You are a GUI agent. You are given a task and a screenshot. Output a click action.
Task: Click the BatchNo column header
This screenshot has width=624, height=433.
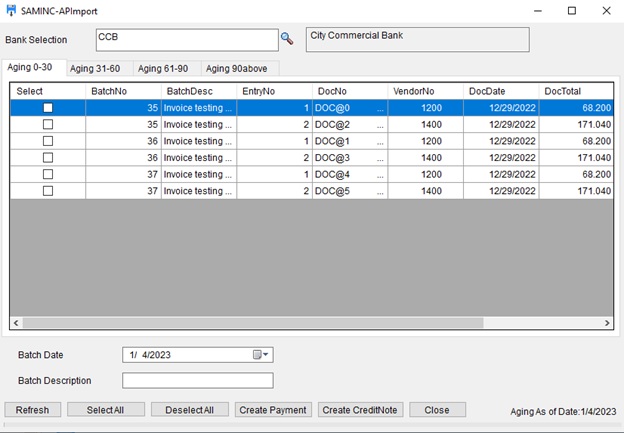[x=123, y=91]
